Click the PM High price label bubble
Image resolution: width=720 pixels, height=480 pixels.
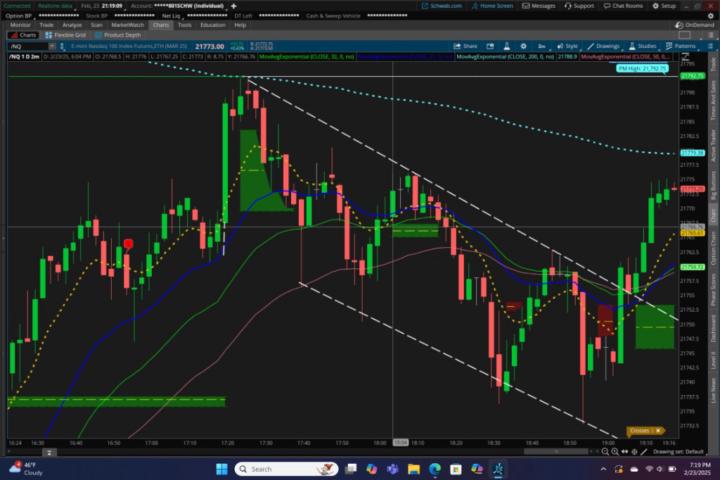pos(642,68)
